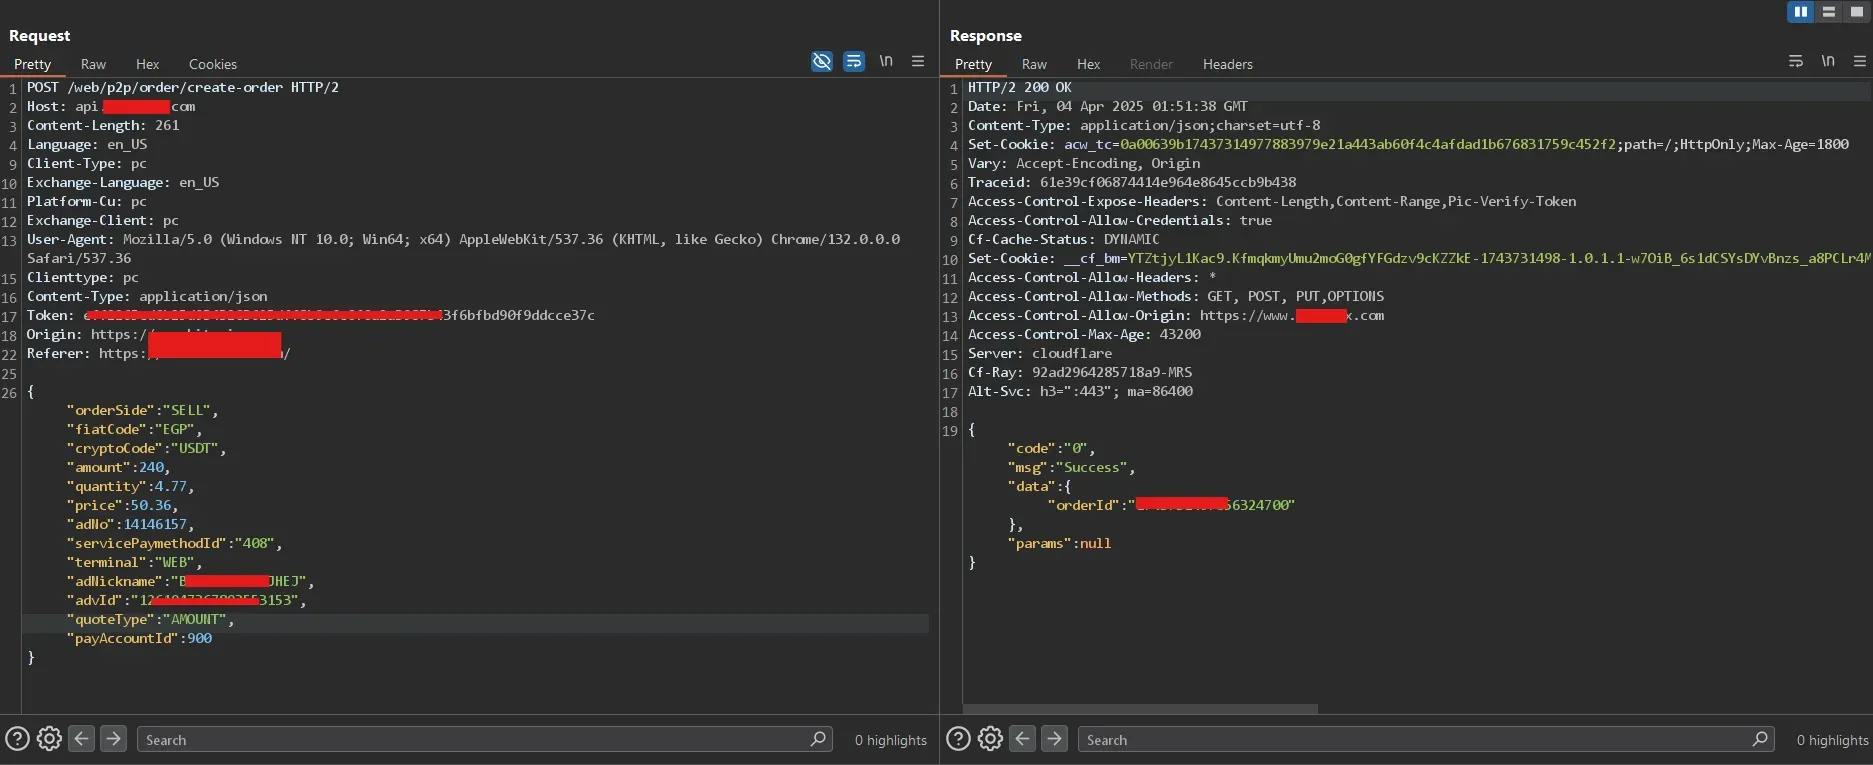Click the "orderSide":"SELL" line
This screenshot has width=1873, height=765.
(x=142, y=410)
